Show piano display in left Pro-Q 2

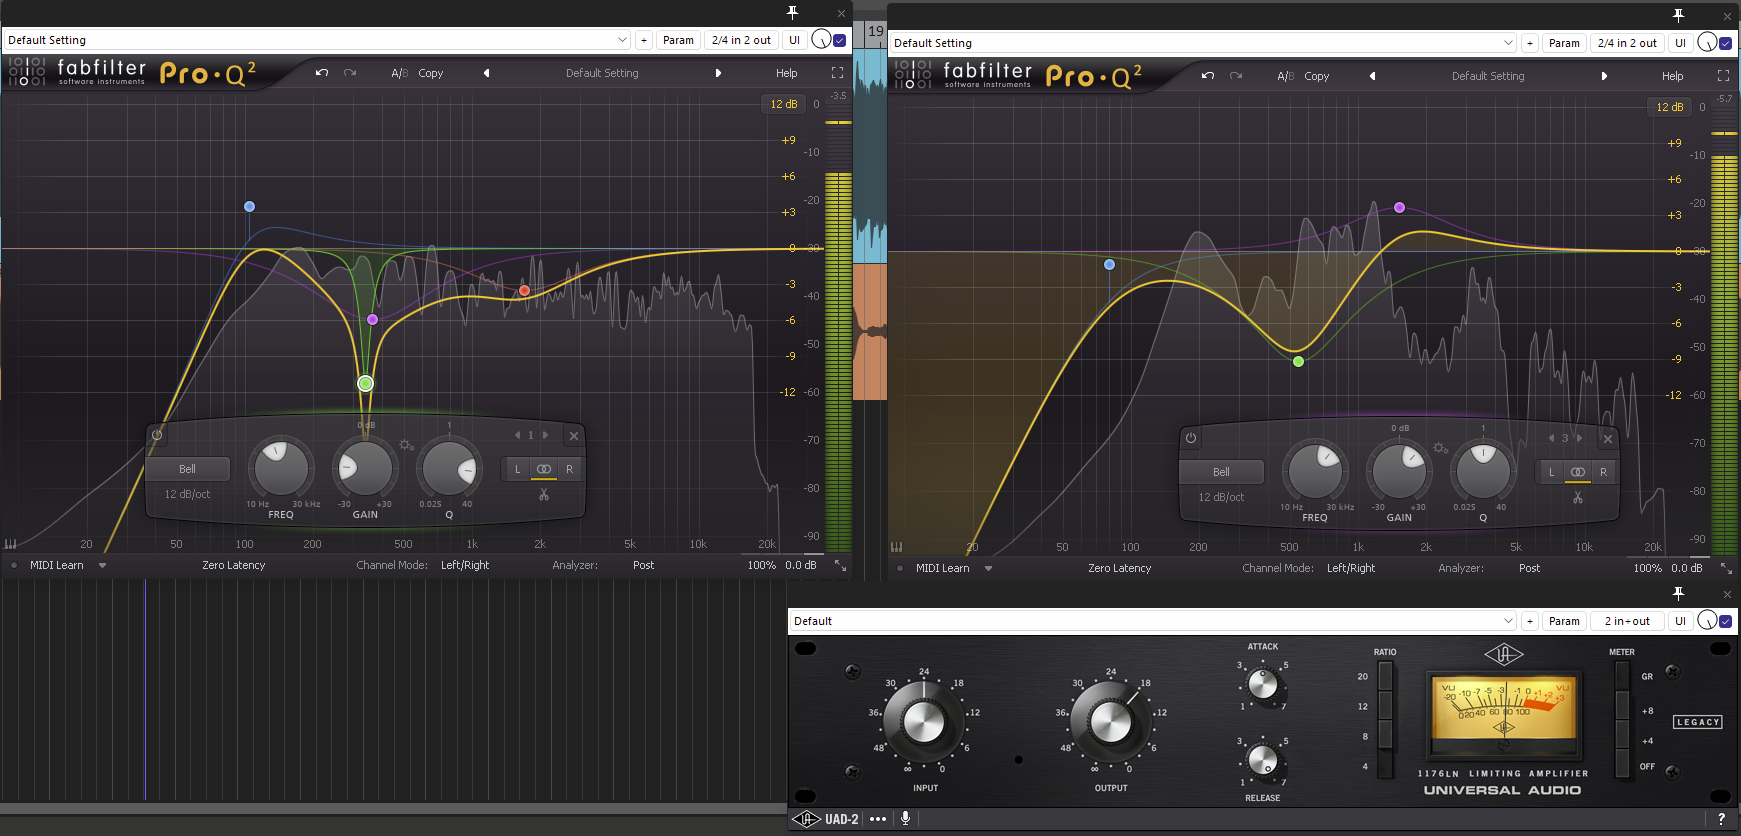click(x=11, y=544)
